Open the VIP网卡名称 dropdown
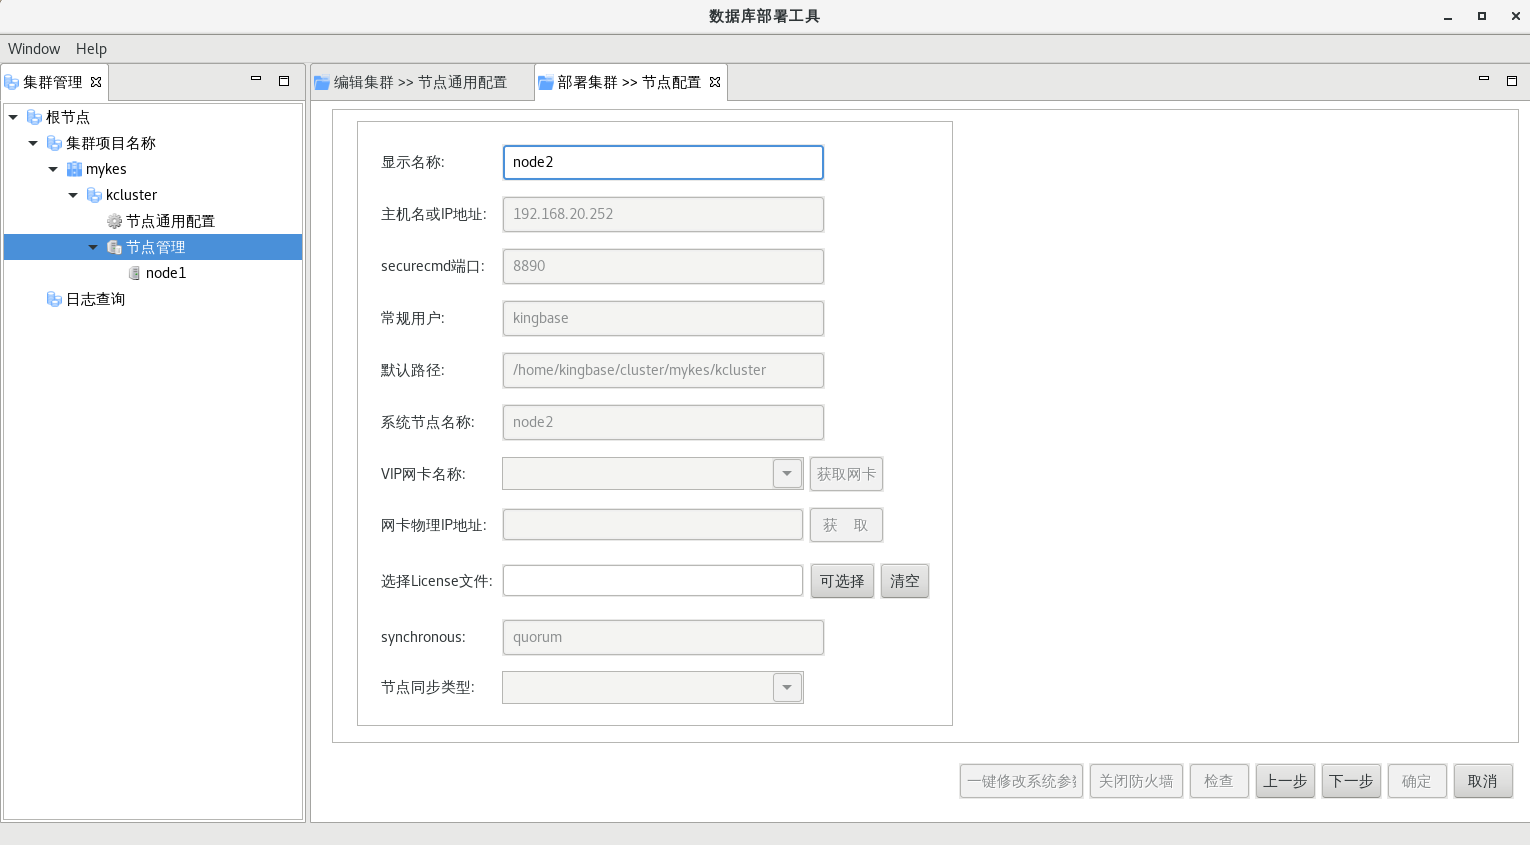The image size is (1530, 845). (x=787, y=474)
